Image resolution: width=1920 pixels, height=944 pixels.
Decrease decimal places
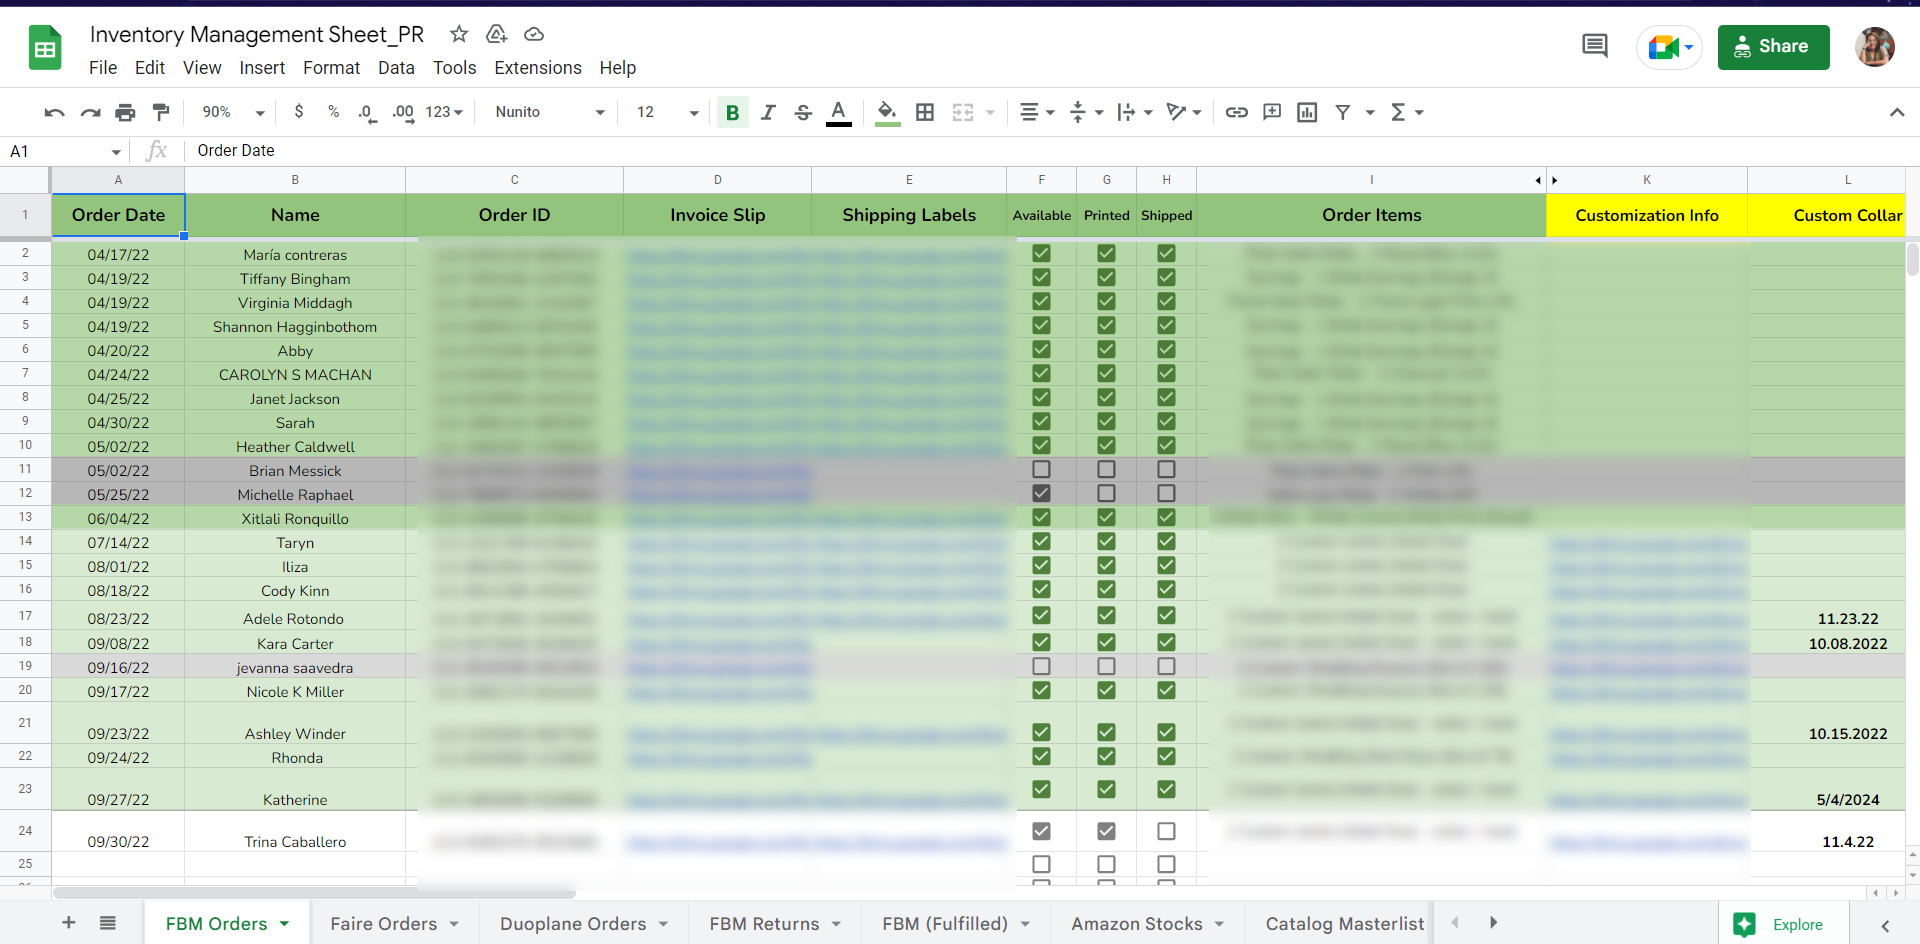(367, 112)
